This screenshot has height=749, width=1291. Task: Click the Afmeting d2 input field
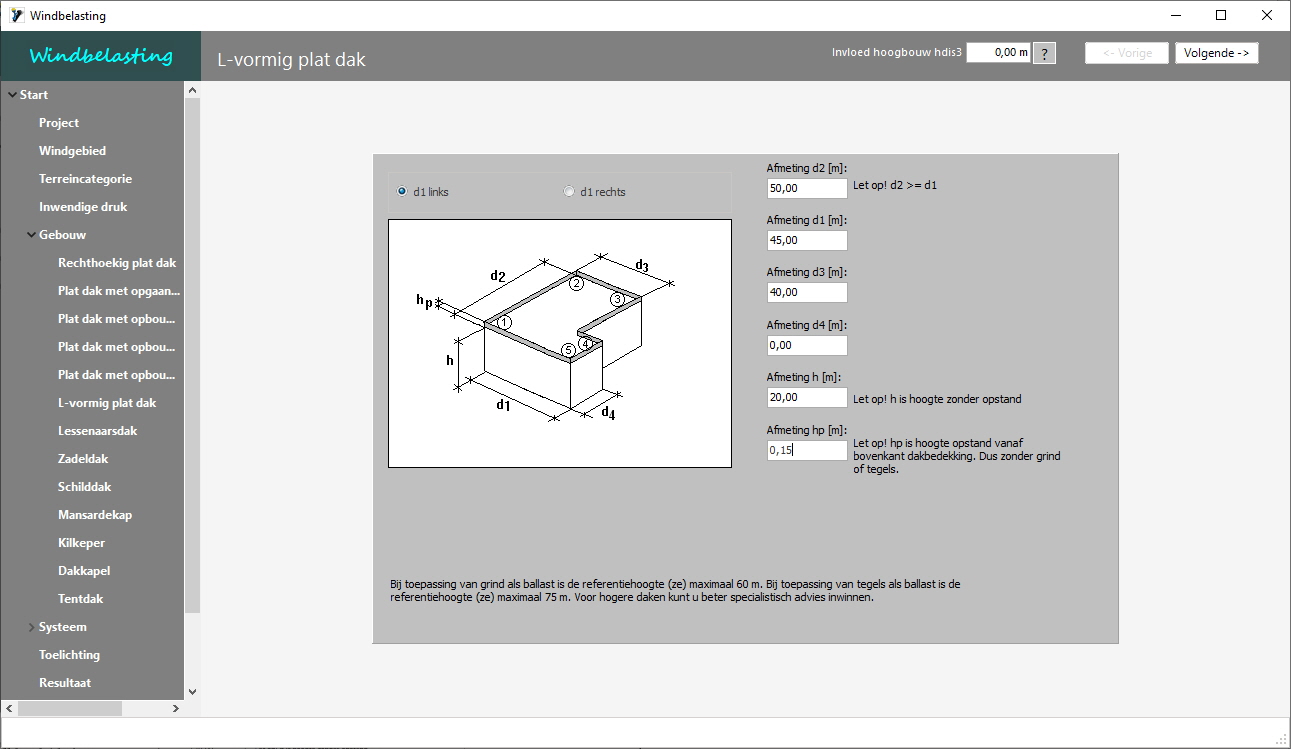807,188
